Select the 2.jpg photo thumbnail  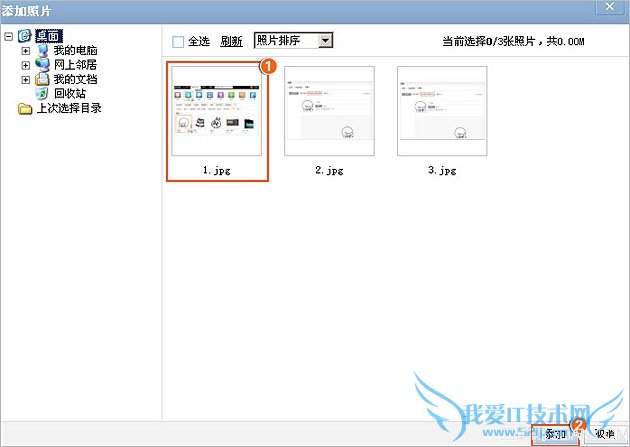[329, 111]
